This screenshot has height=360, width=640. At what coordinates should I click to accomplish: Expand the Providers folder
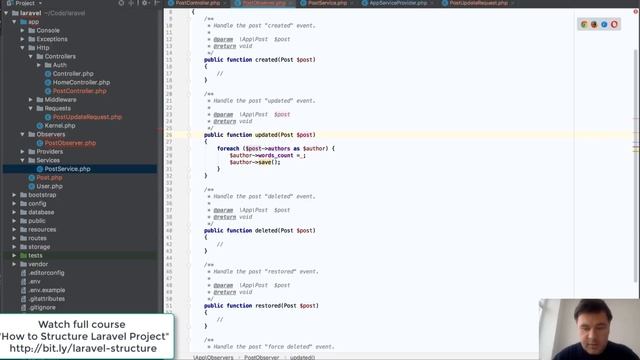pos(22,151)
